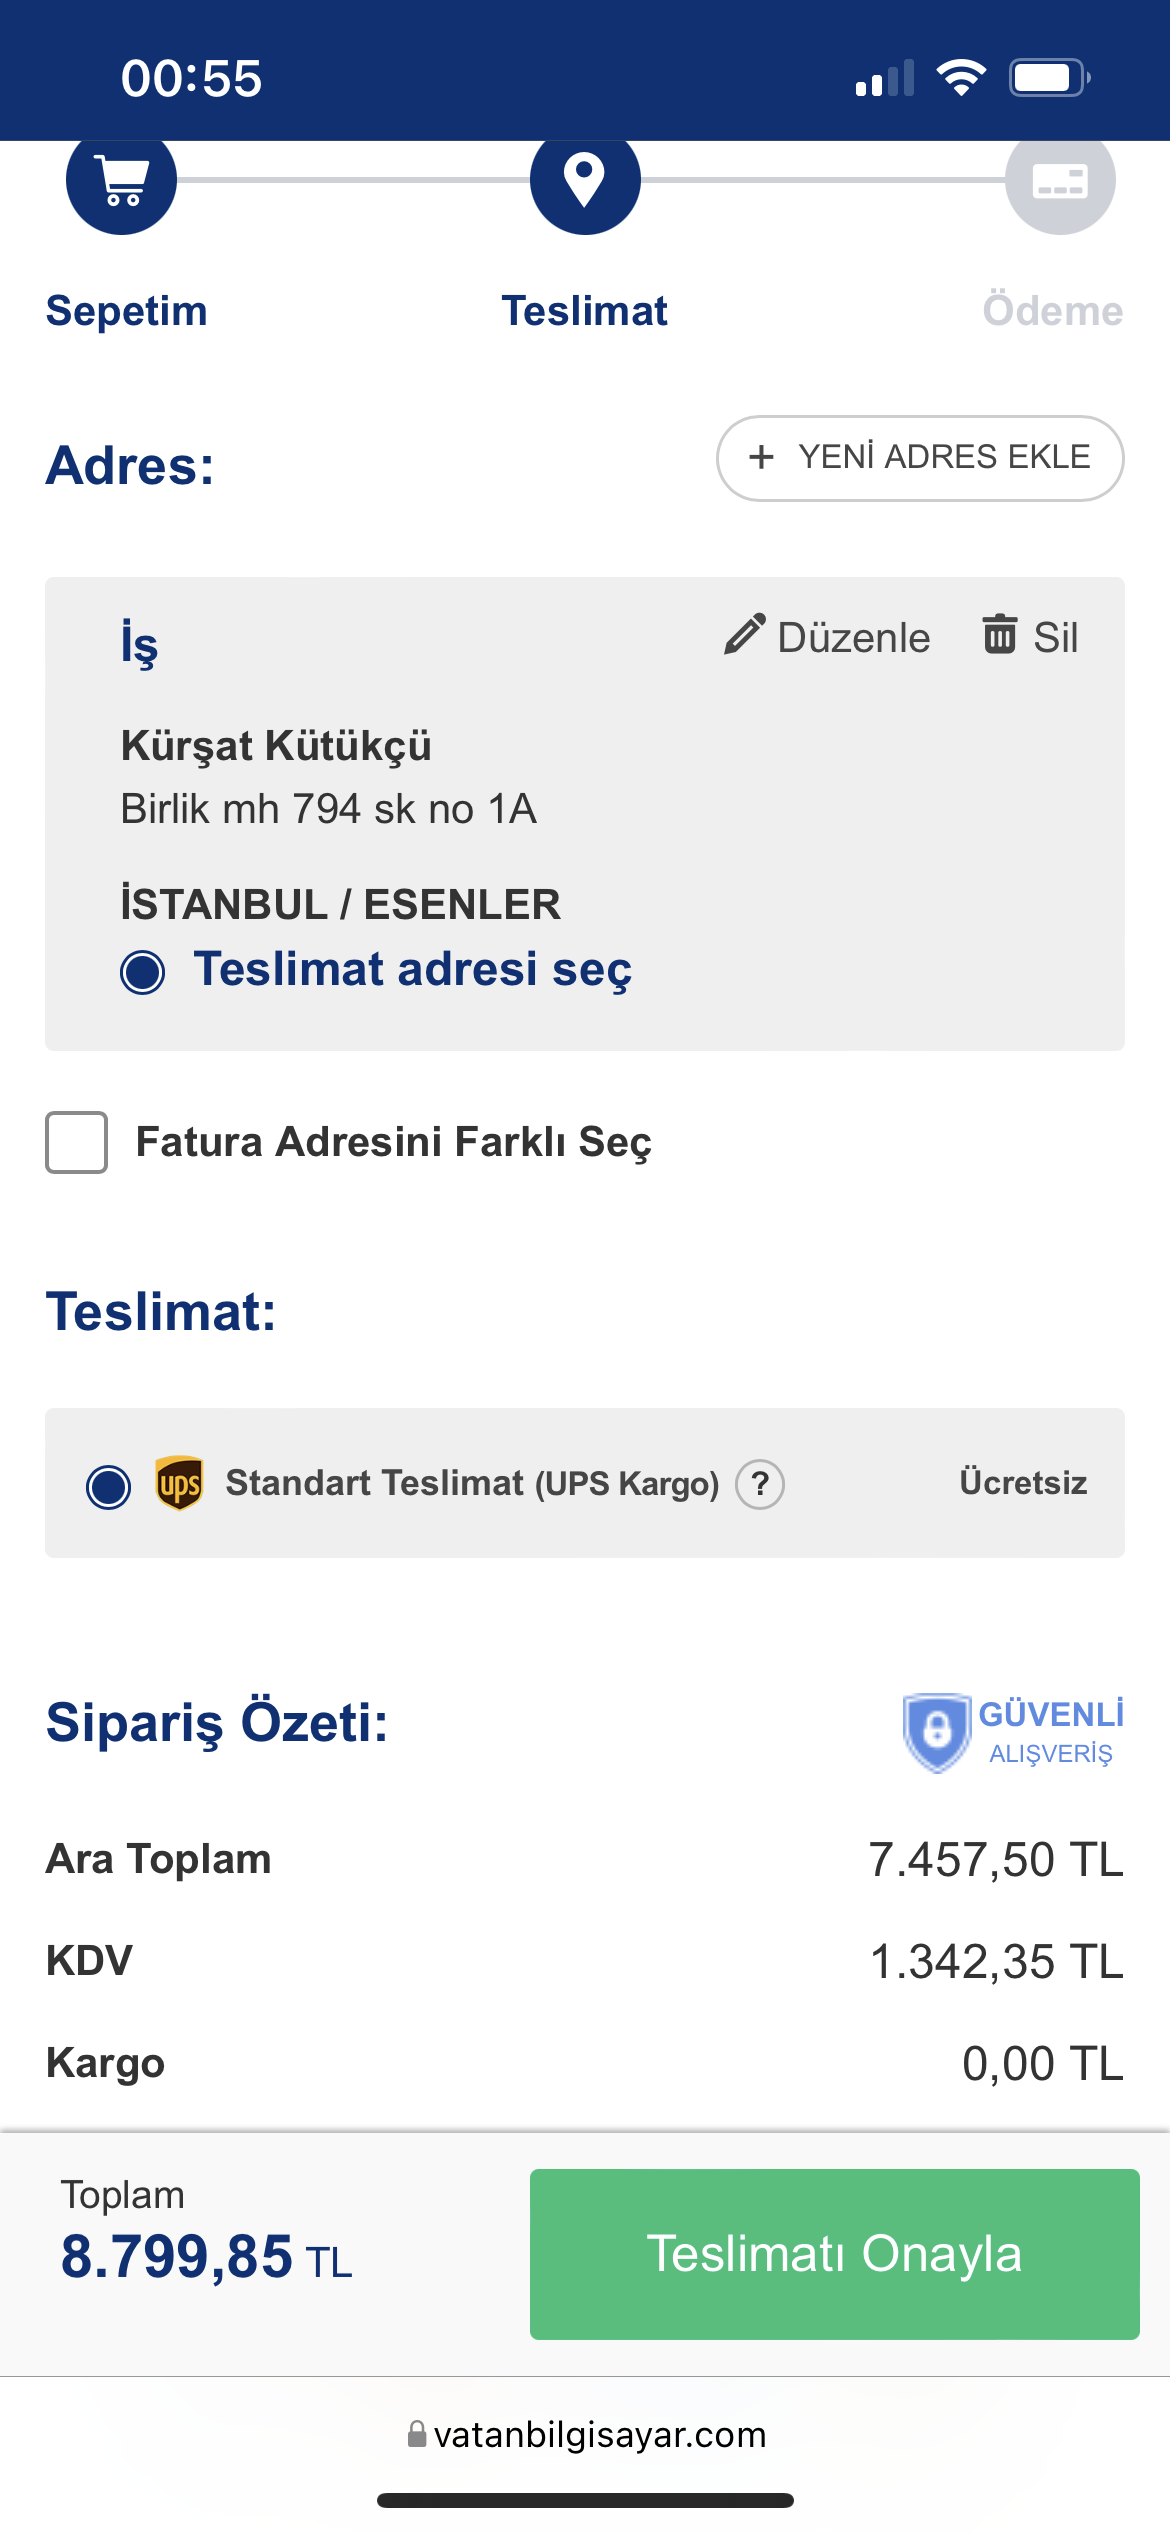Viewport: 1170px width, 2532px height.
Task: Select the Teslimat adresi seç radio
Action: click(x=143, y=972)
